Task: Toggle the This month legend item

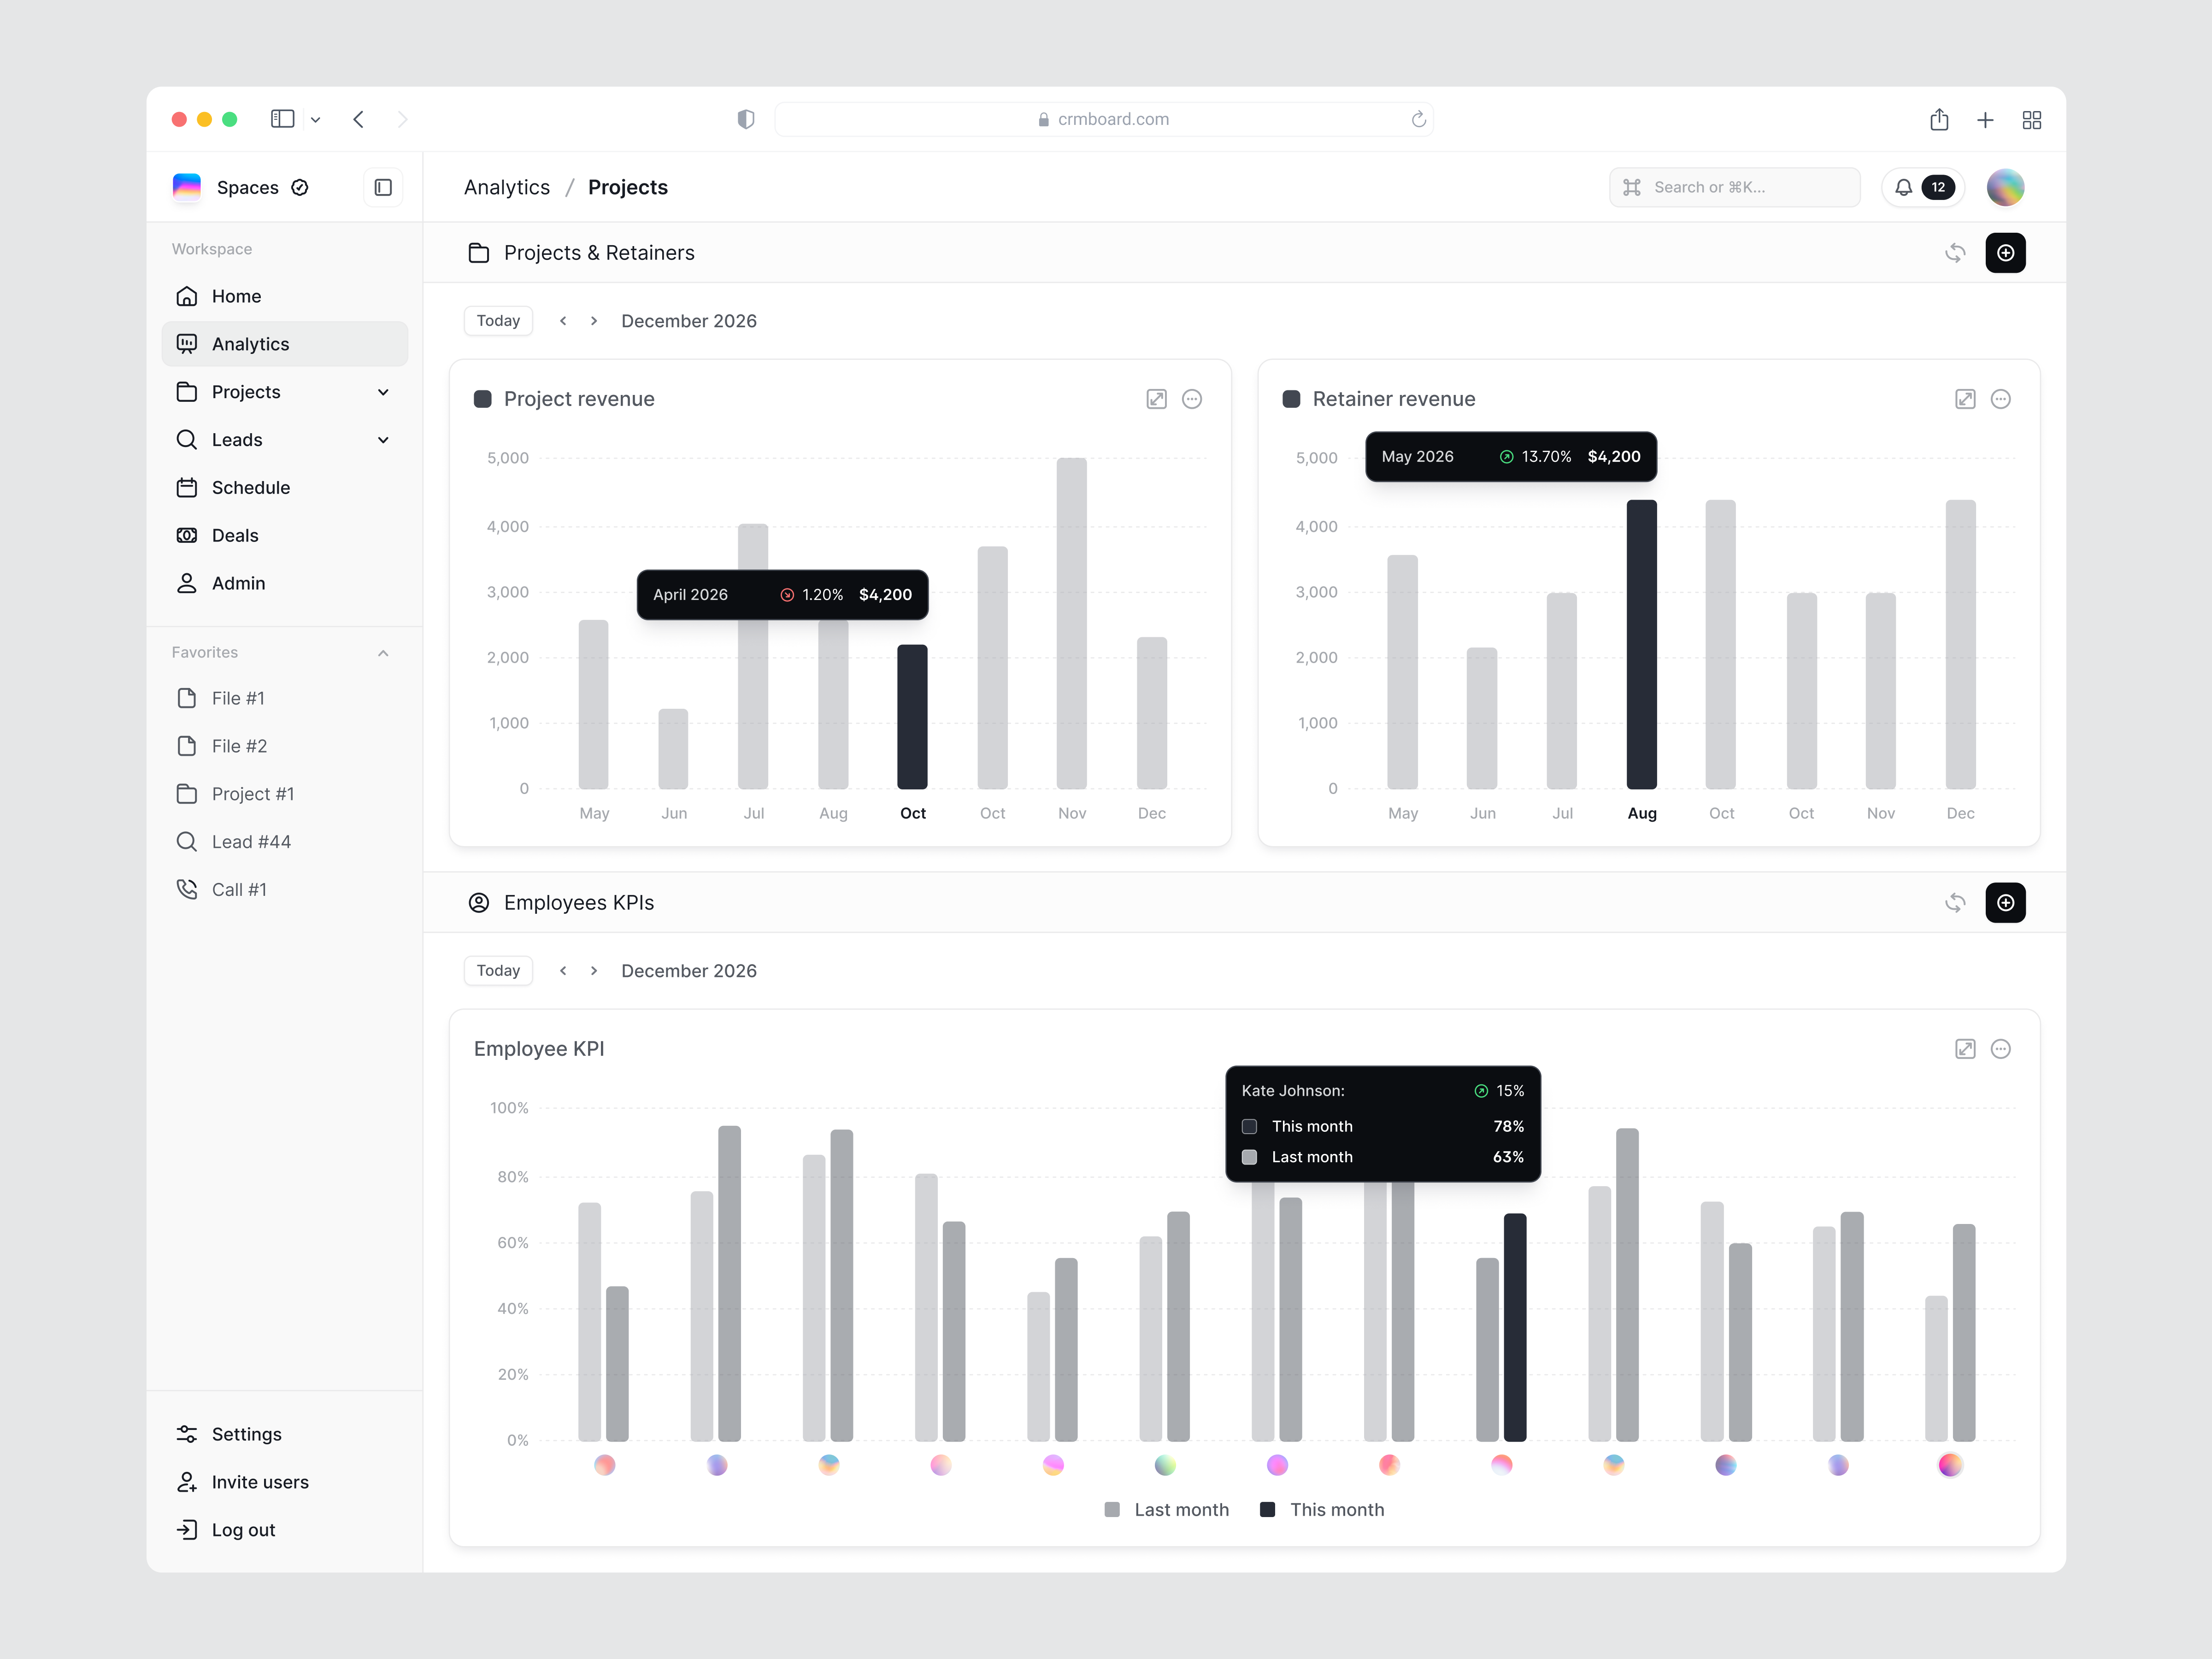Action: (x=1322, y=1509)
